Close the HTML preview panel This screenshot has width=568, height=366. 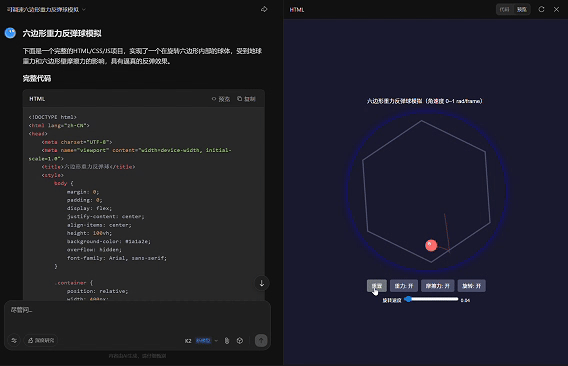click(556, 9)
